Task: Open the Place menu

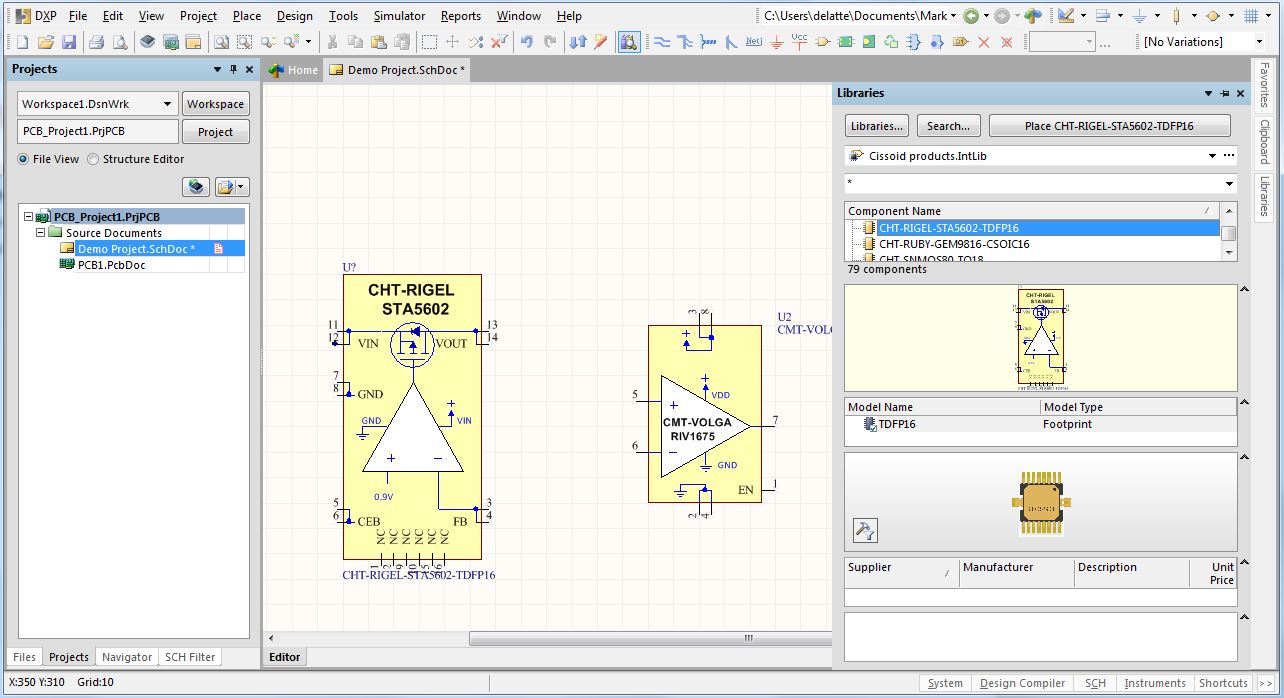Action: click(x=247, y=16)
